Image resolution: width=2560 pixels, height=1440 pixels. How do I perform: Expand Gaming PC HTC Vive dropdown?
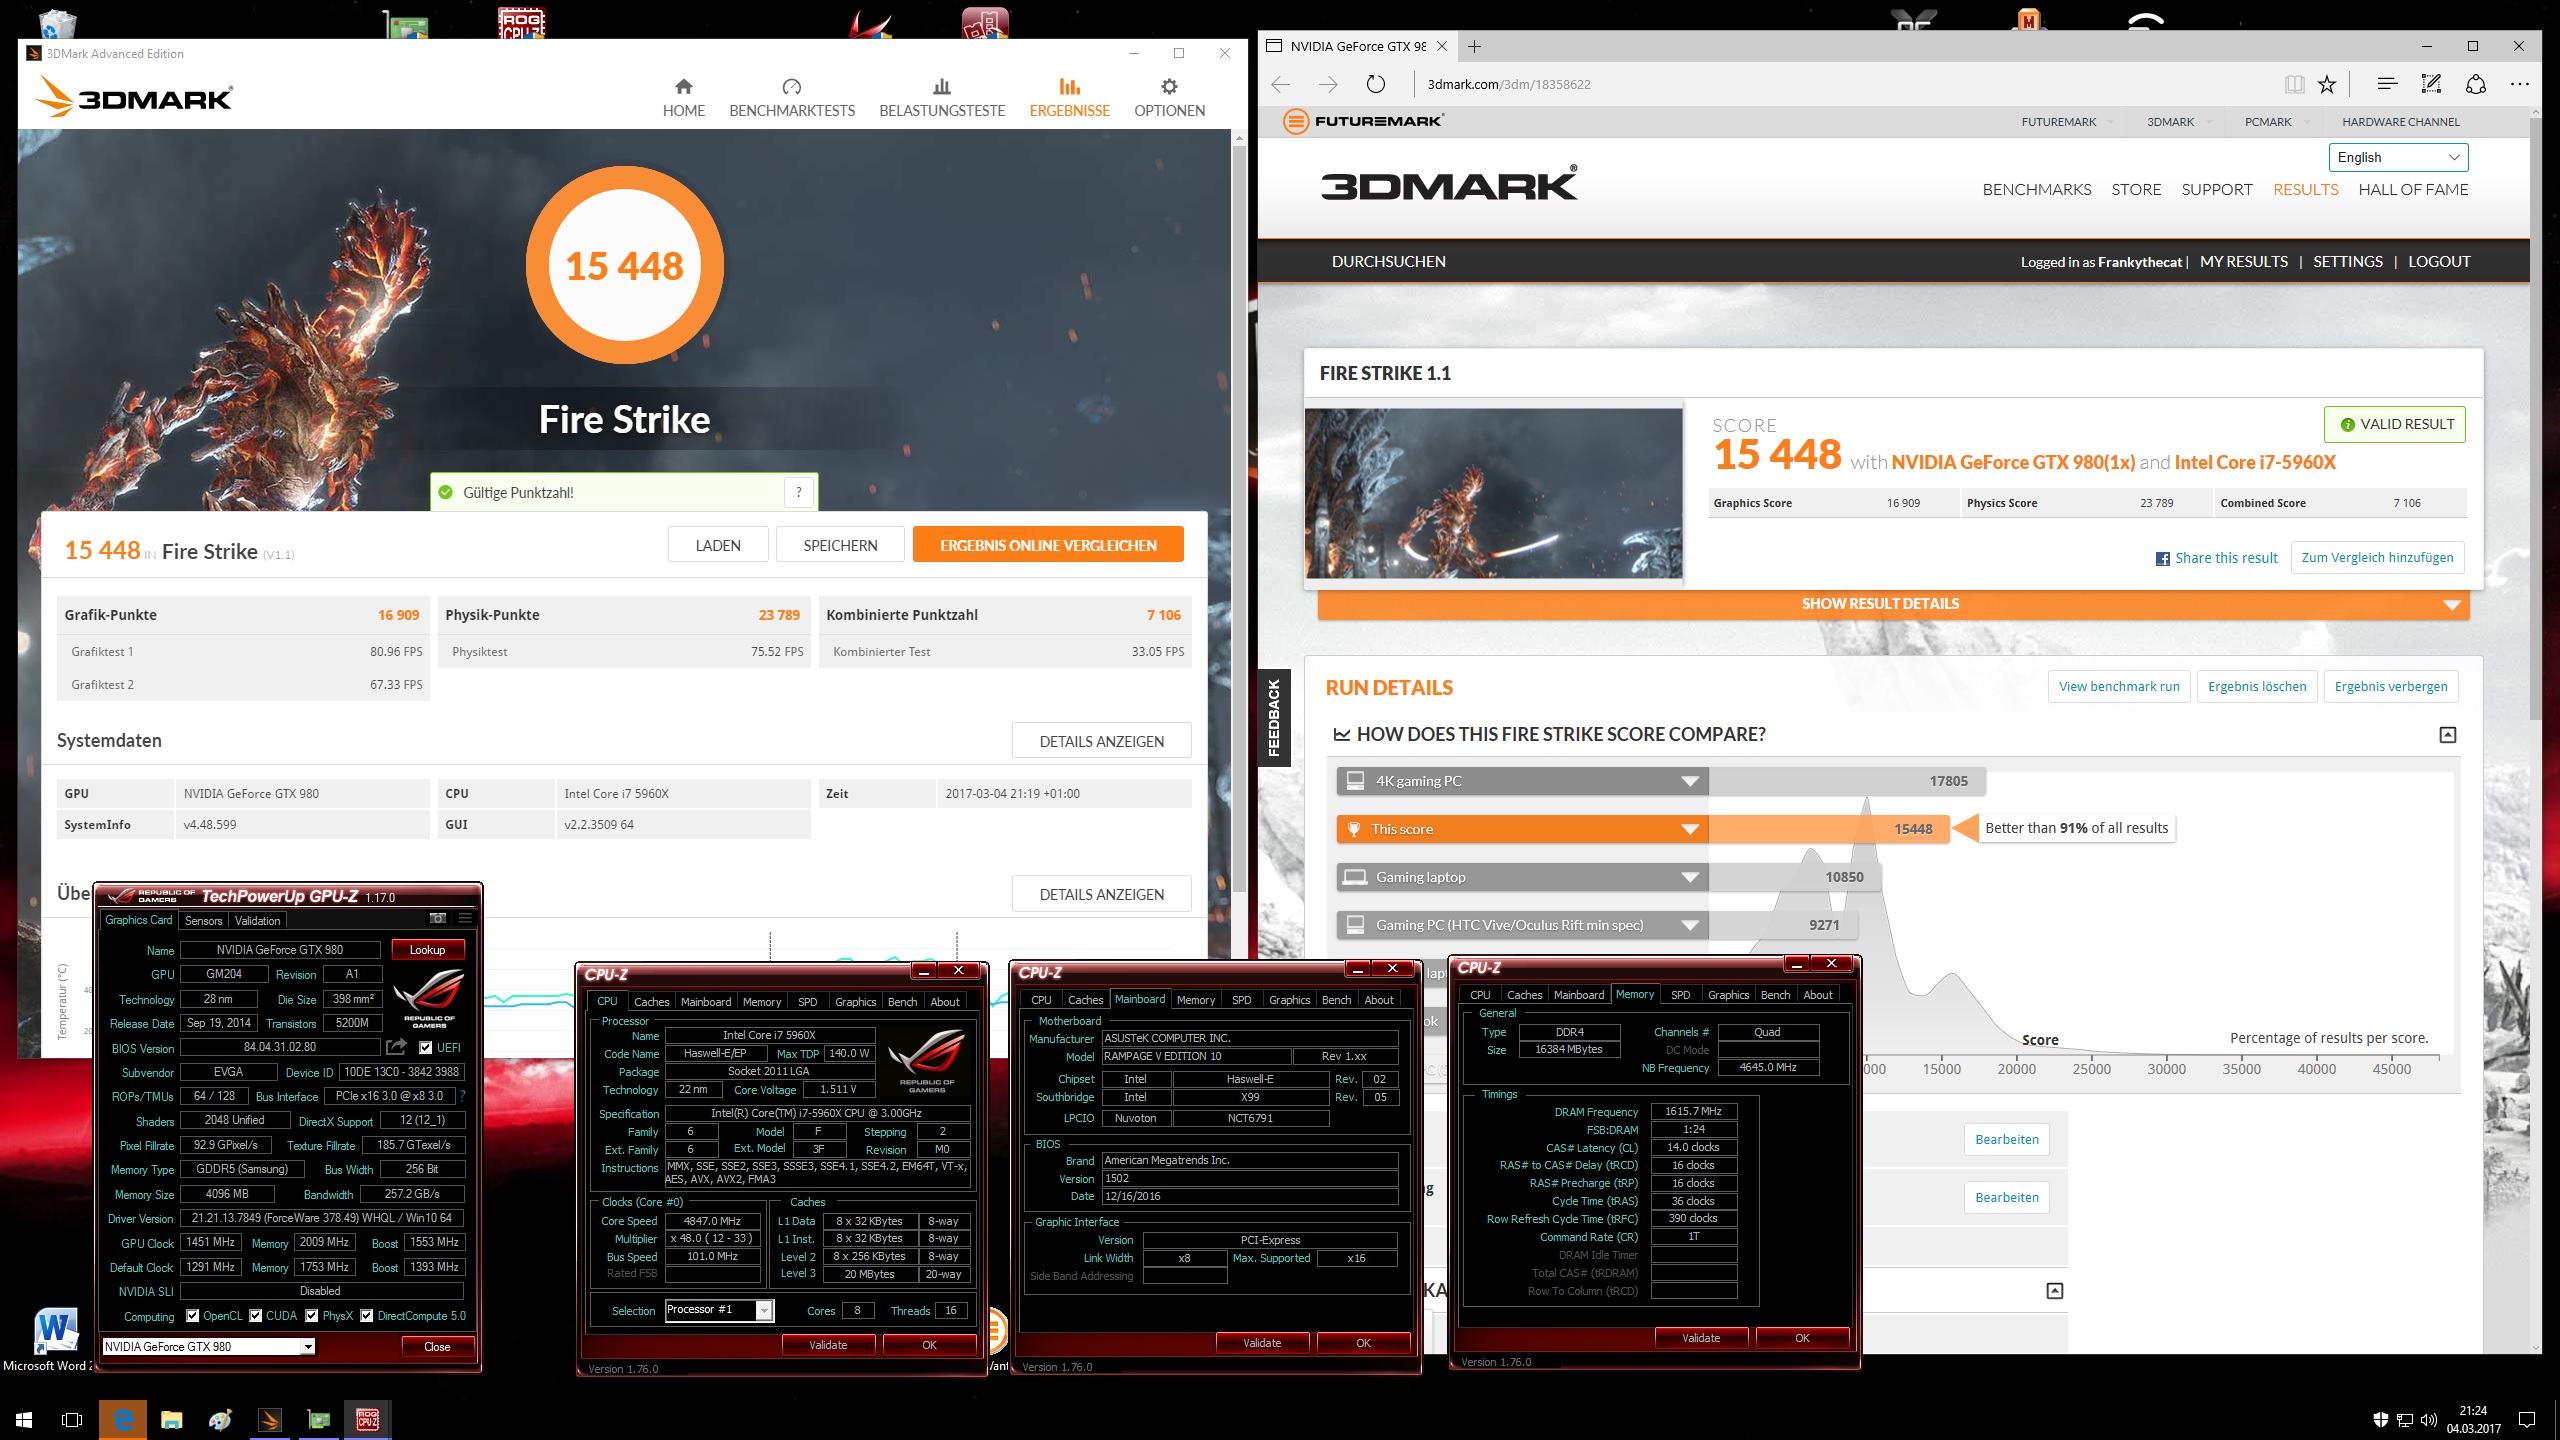[x=1690, y=925]
